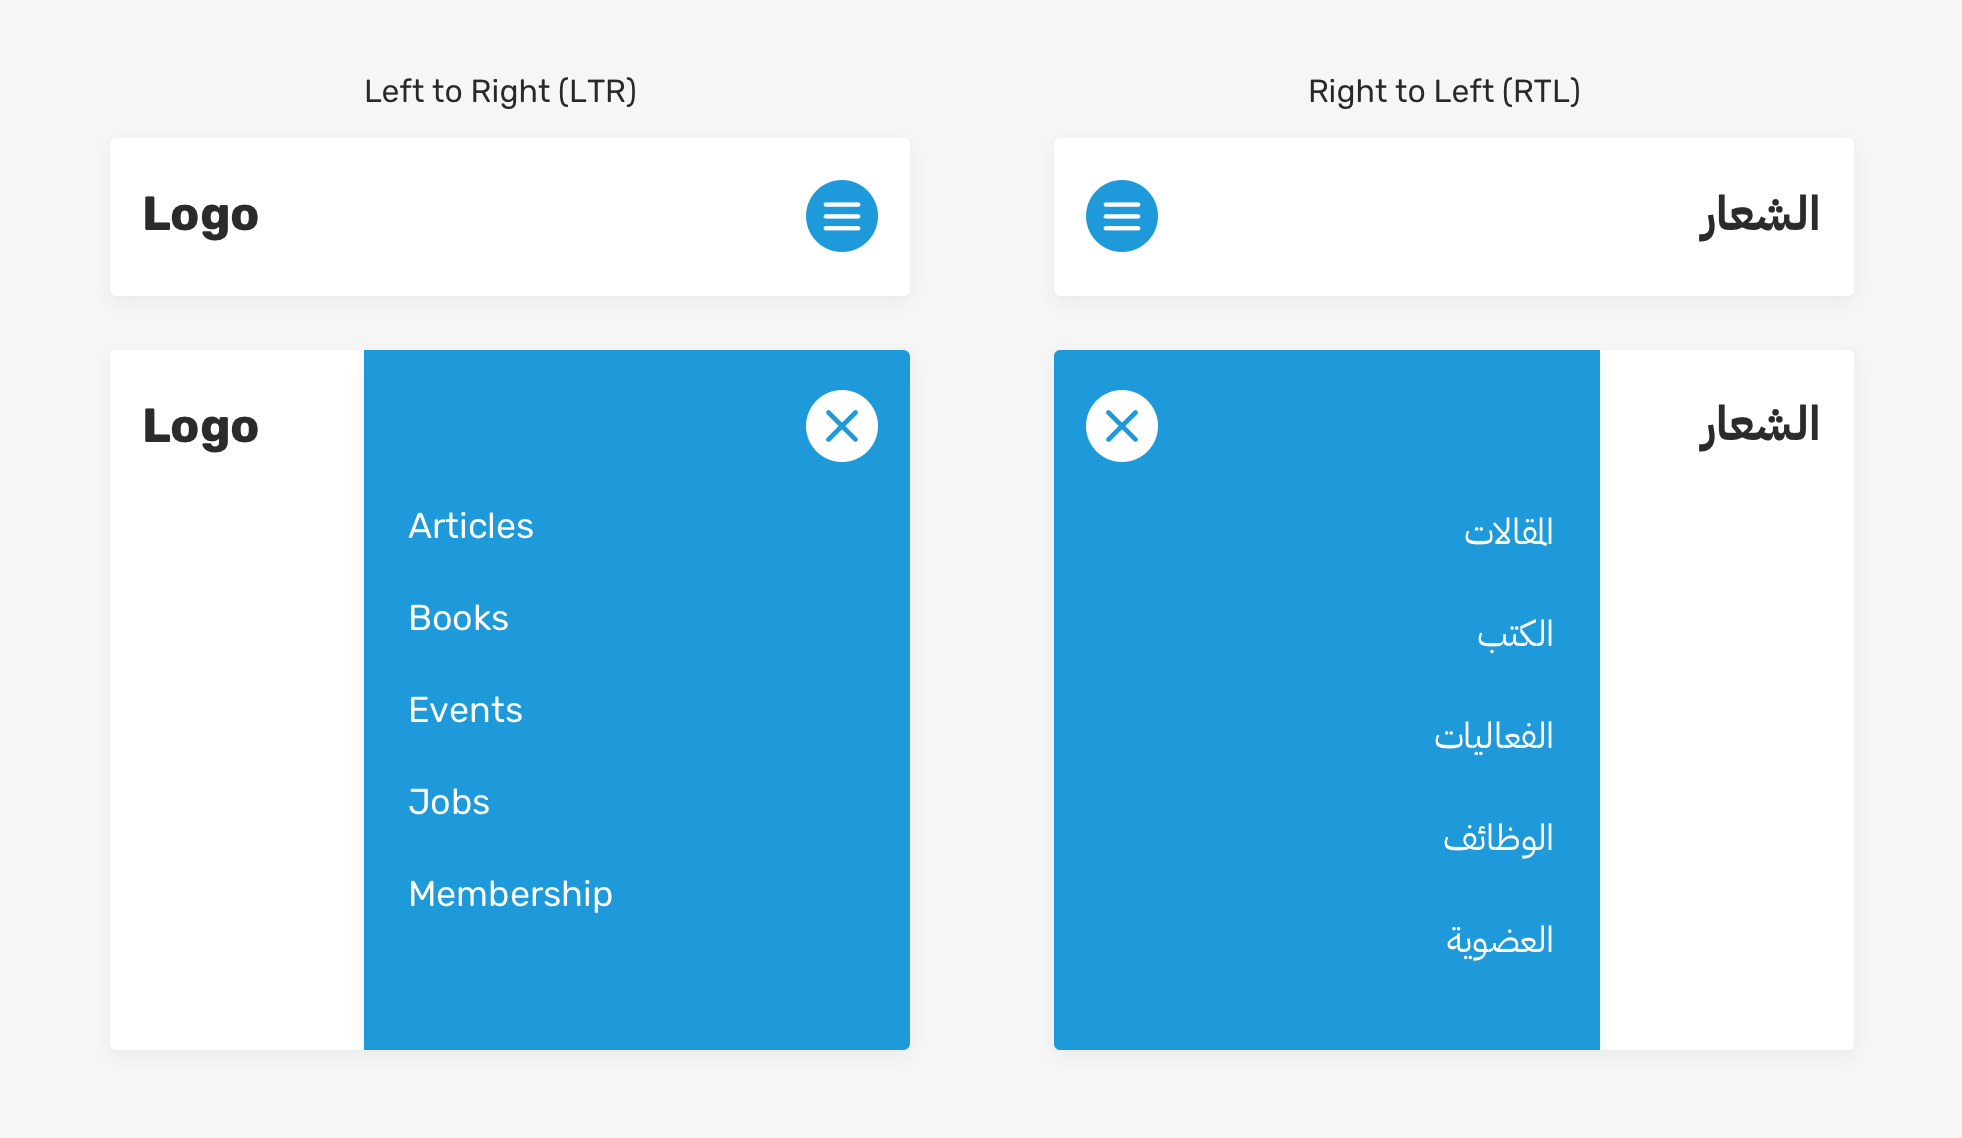The height and width of the screenshot is (1138, 1962).
Task: Select Jobs in the navigation menu
Action: click(x=449, y=802)
